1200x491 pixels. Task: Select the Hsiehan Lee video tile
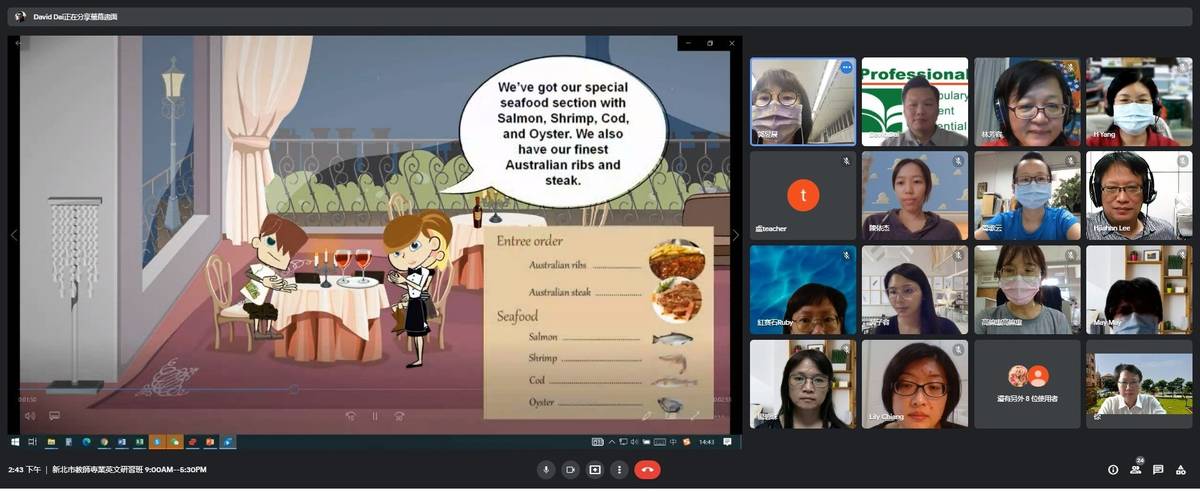point(1139,195)
